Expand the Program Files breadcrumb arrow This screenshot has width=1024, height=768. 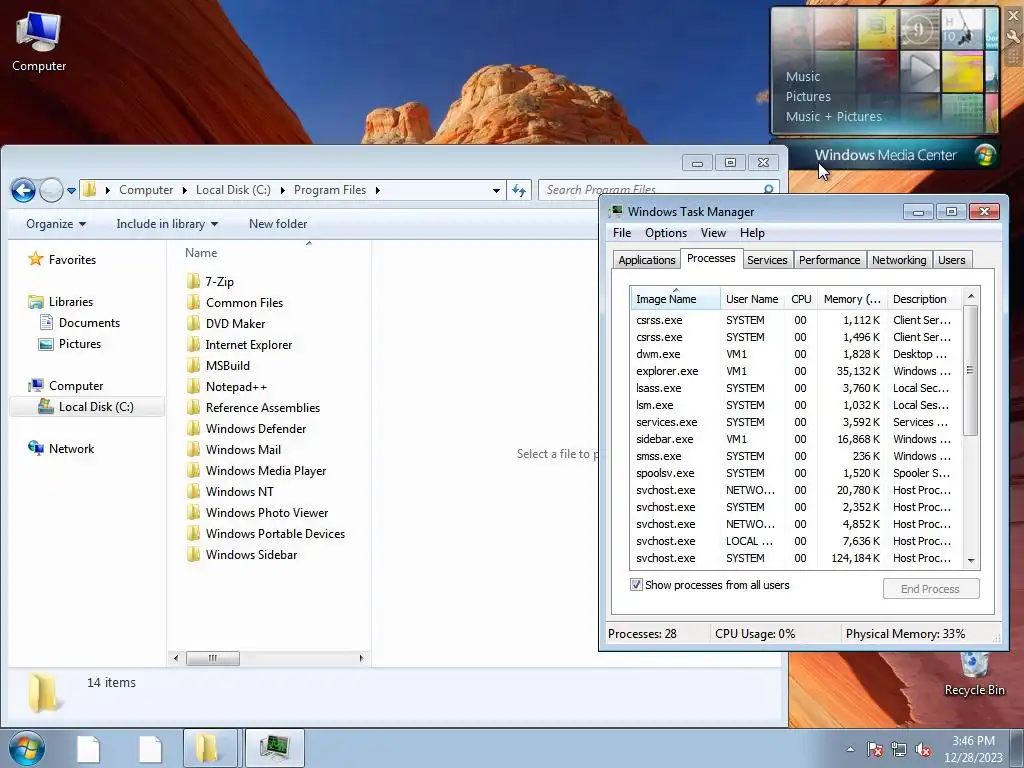click(377, 190)
